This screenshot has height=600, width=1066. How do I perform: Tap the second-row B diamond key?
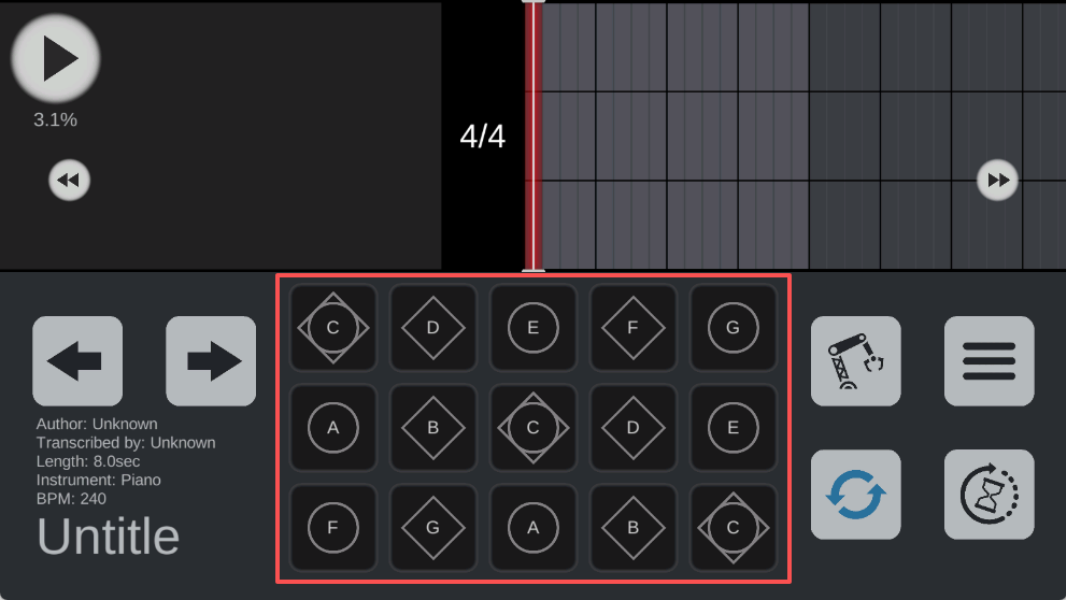[x=433, y=428]
